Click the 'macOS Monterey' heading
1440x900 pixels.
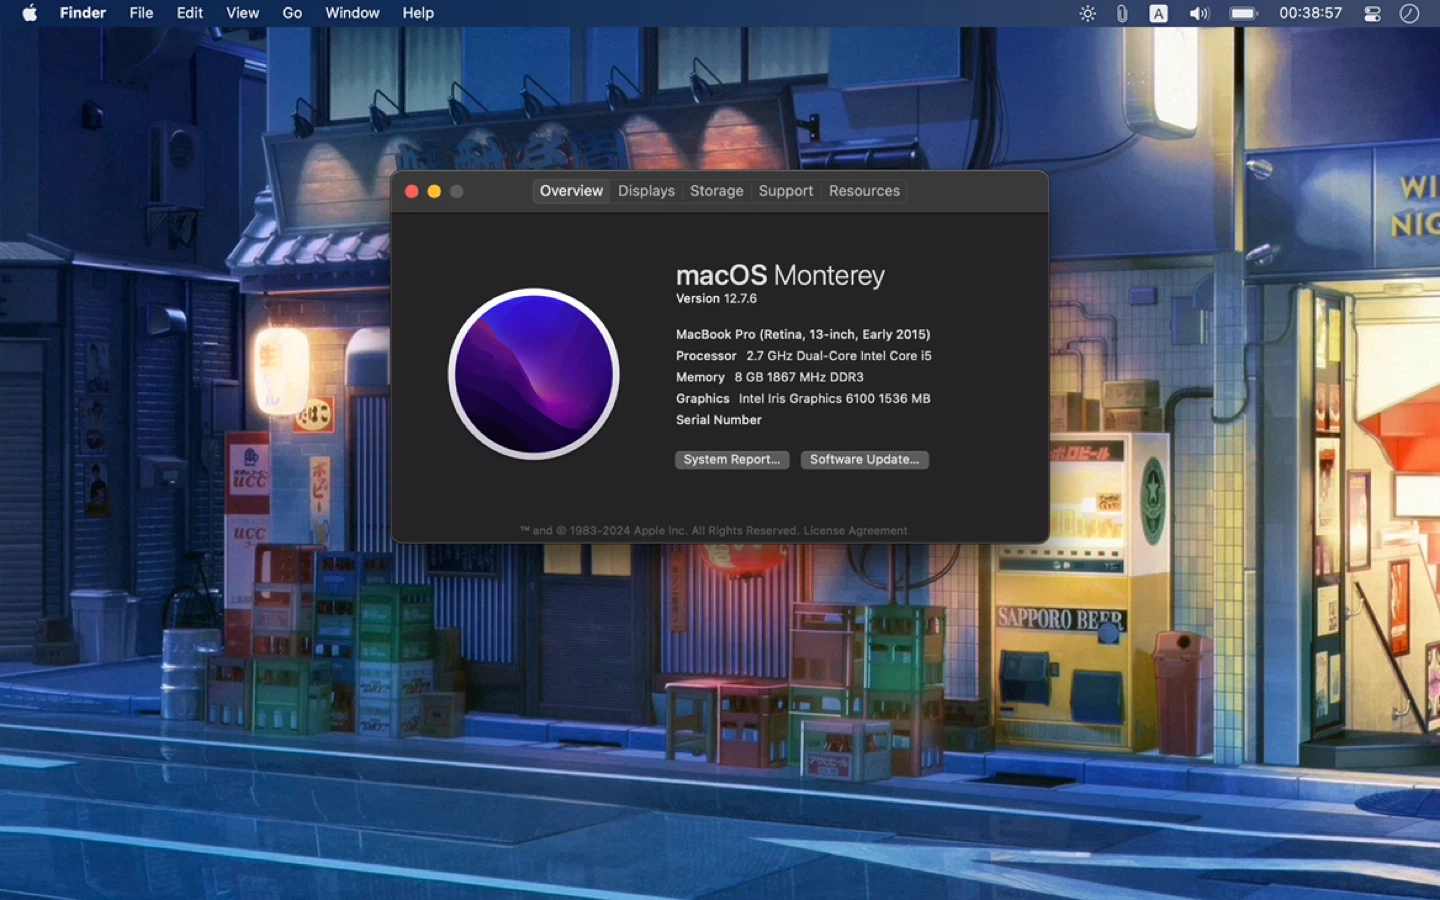pos(780,275)
